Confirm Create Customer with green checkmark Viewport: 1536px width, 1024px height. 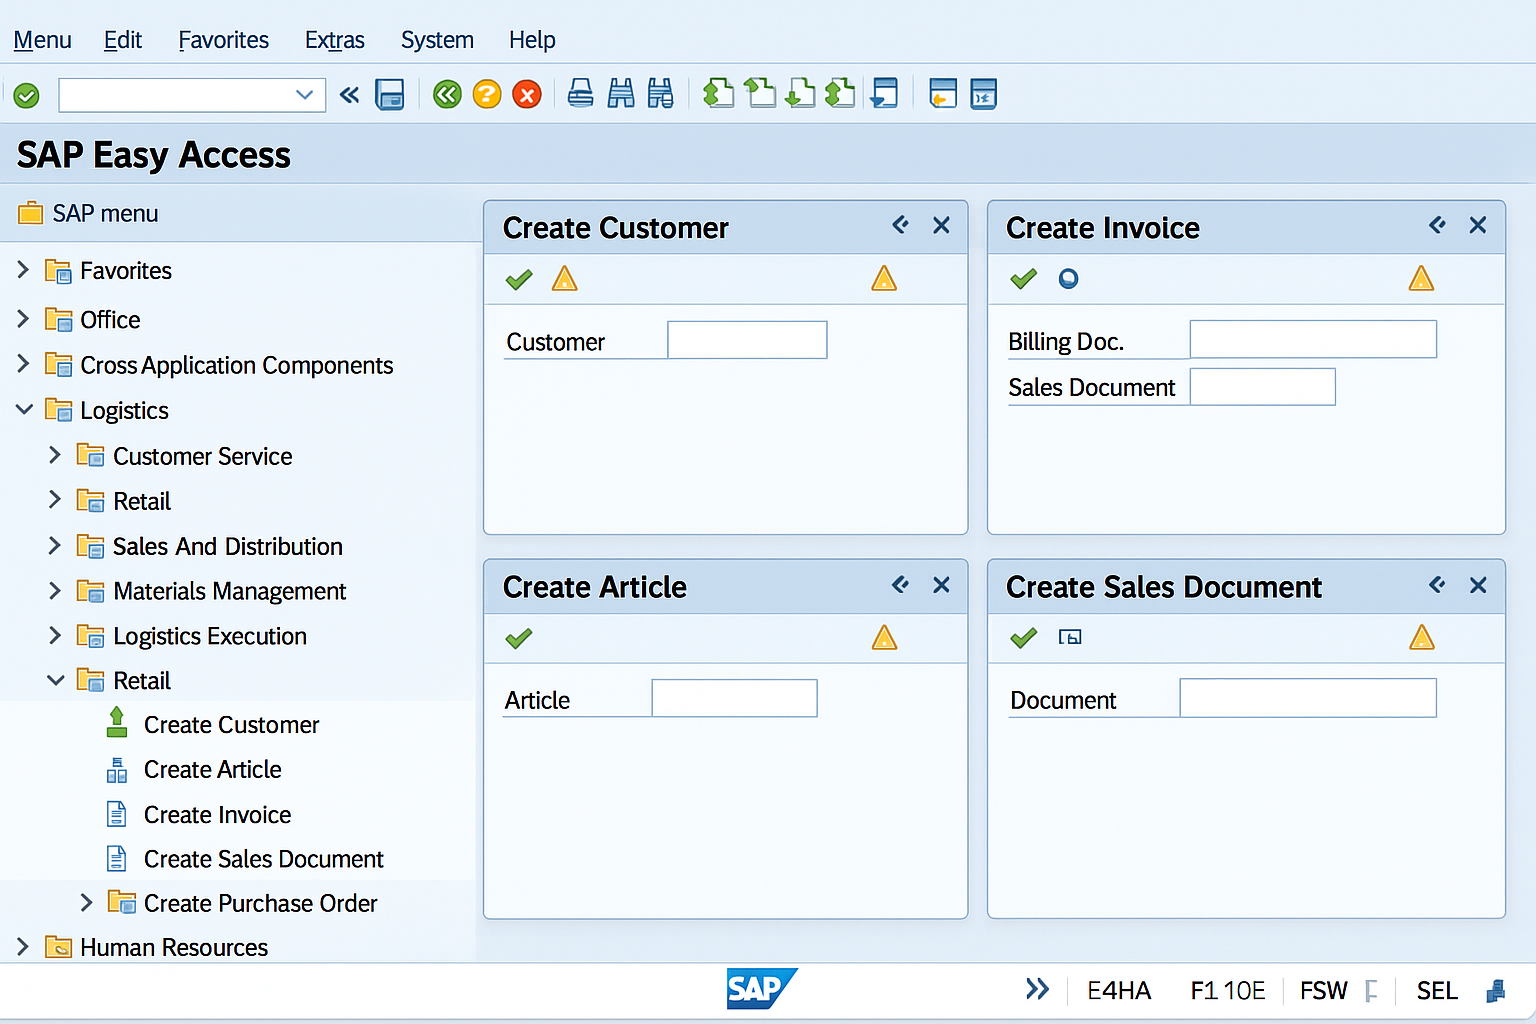tap(519, 279)
